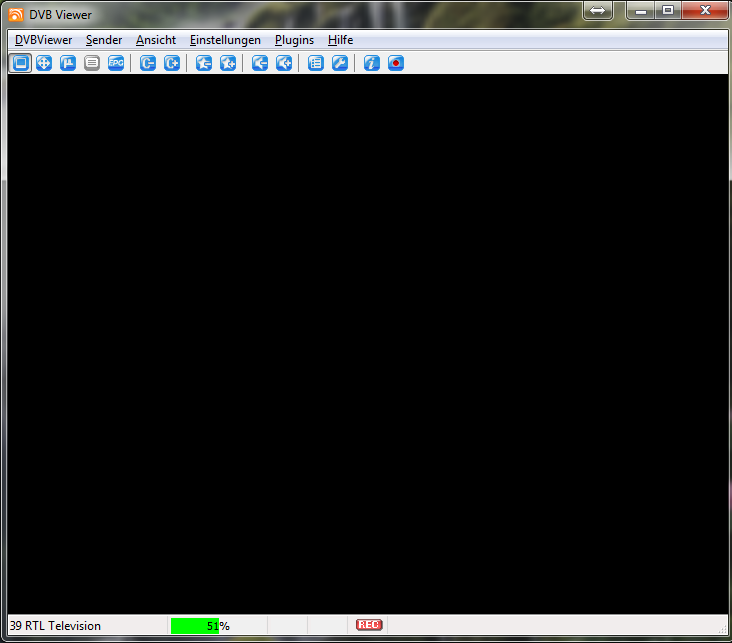Open the Sender menu
Viewport: 732px width, 643px height.
[104, 40]
